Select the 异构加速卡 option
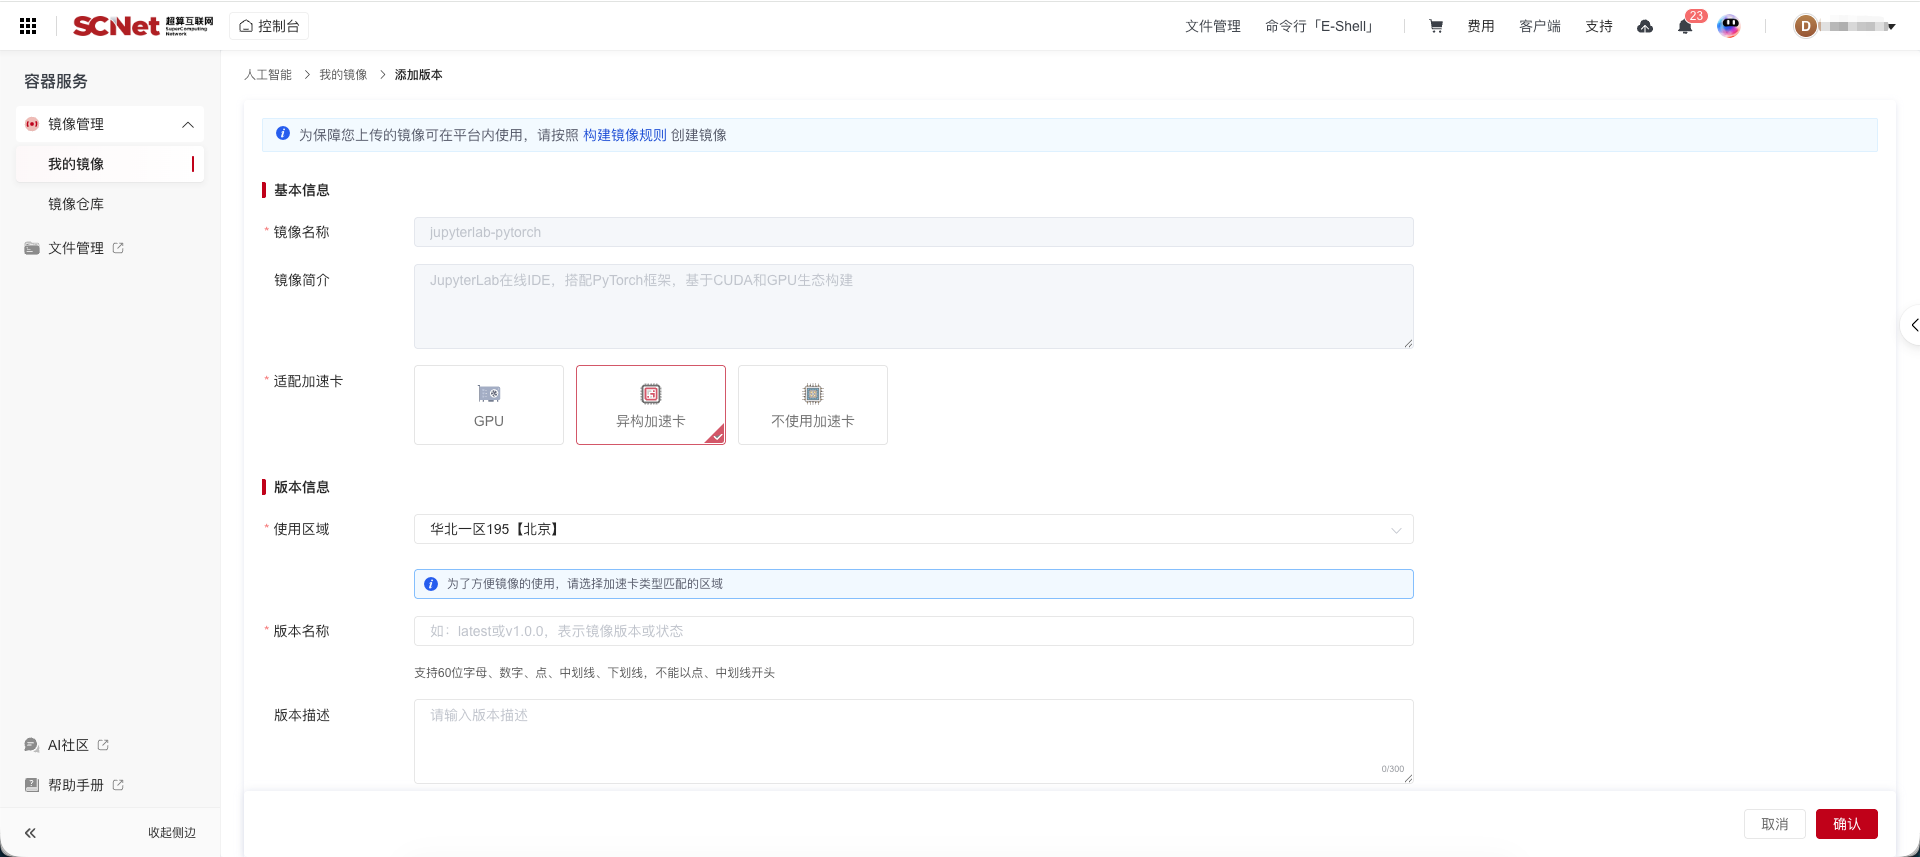The image size is (1920, 857). [x=651, y=405]
